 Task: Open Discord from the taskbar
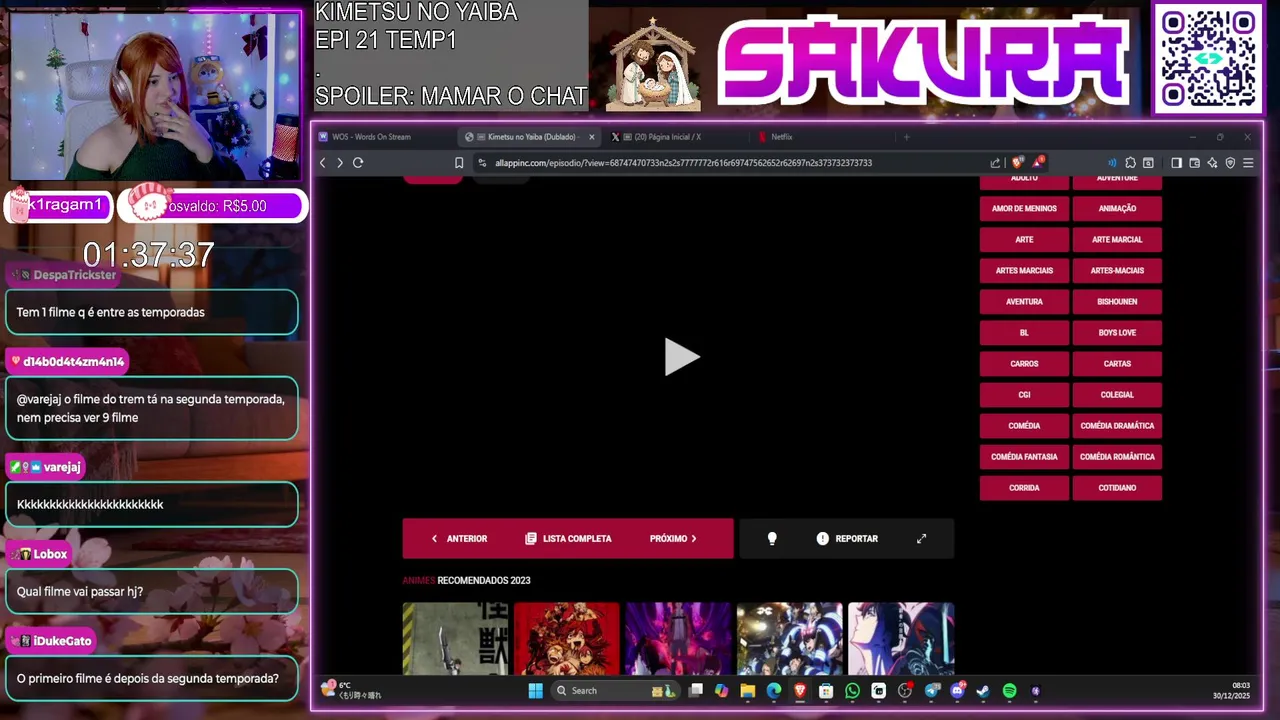point(958,691)
